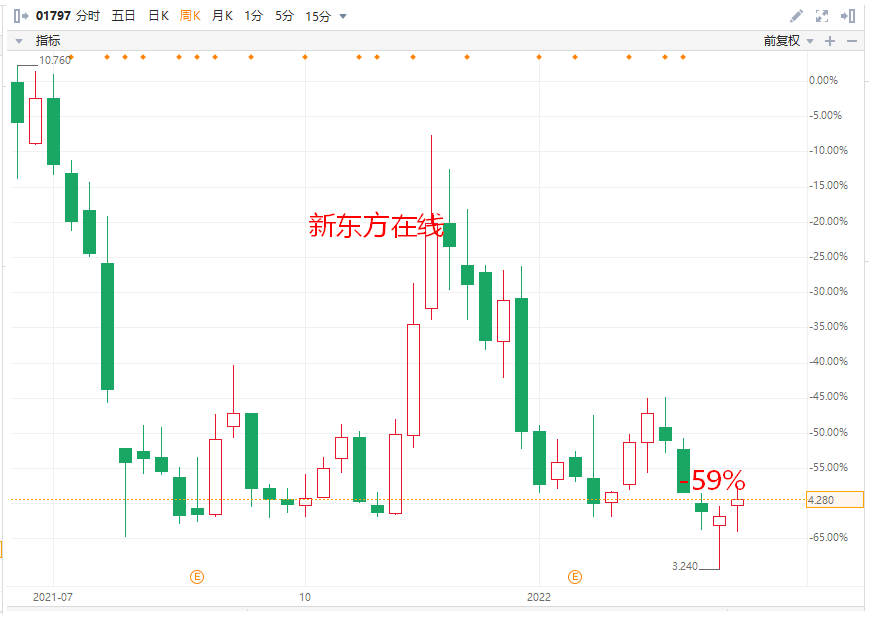Viewport: 871px width, 622px height.
Task: Zoom out chart with minus icon
Action: pyautogui.click(x=852, y=41)
